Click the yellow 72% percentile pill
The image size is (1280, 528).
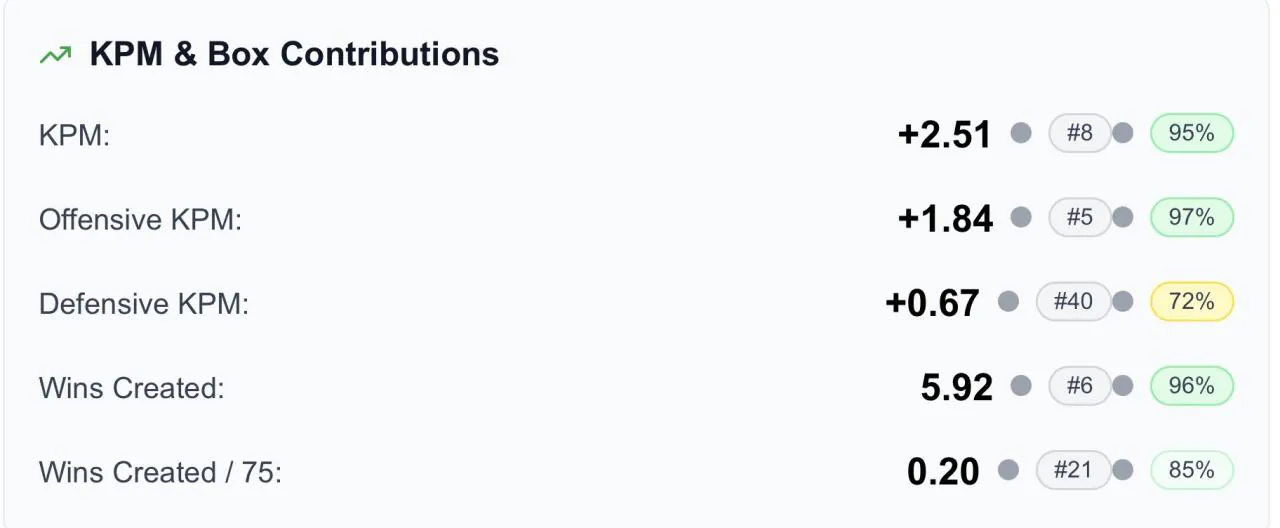(1192, 301)
